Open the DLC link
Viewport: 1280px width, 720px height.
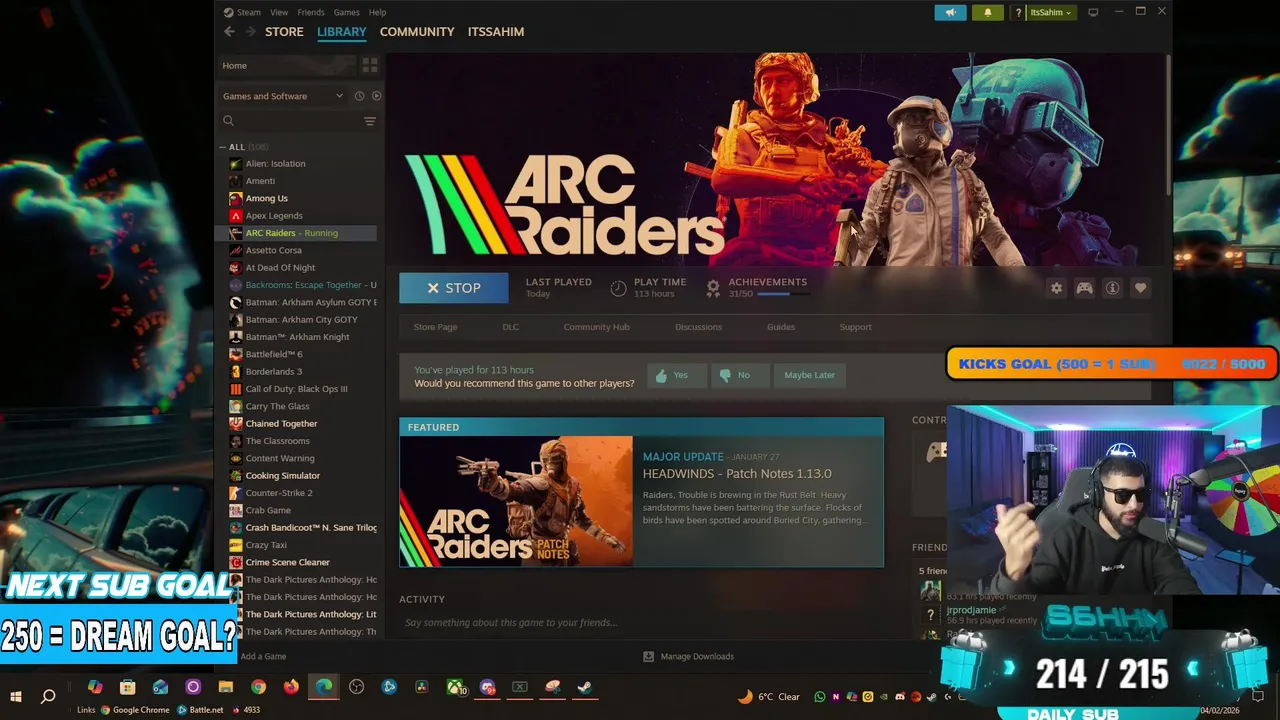point(510,327)
